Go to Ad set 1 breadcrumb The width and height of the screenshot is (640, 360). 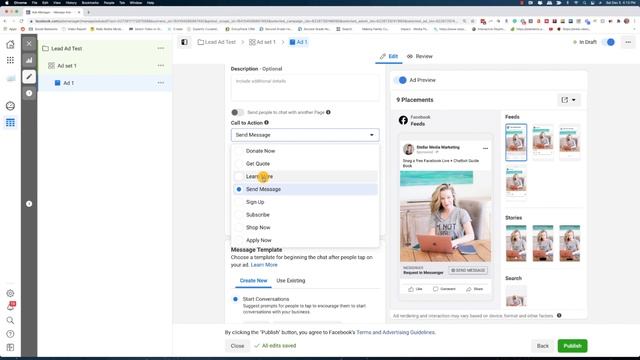coord(262,42)
